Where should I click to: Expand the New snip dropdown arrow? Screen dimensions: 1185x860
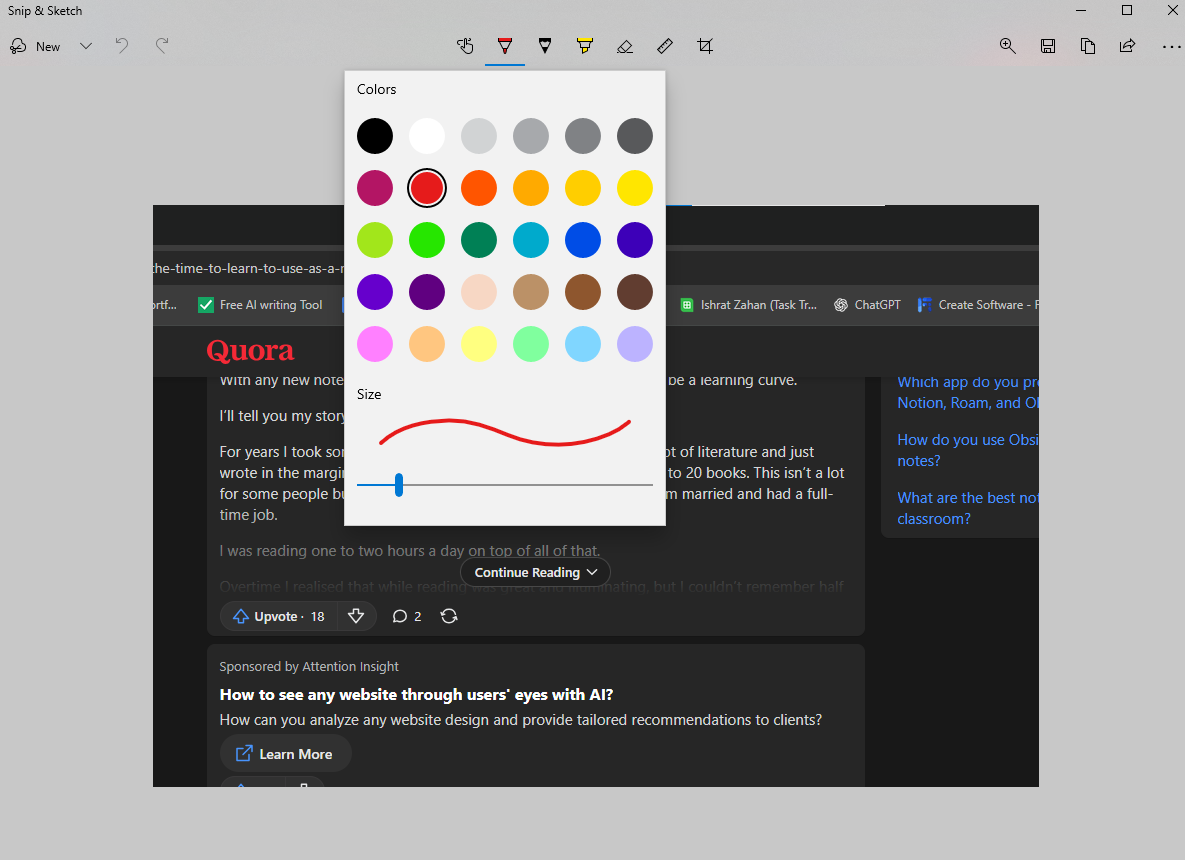[86, 46]
